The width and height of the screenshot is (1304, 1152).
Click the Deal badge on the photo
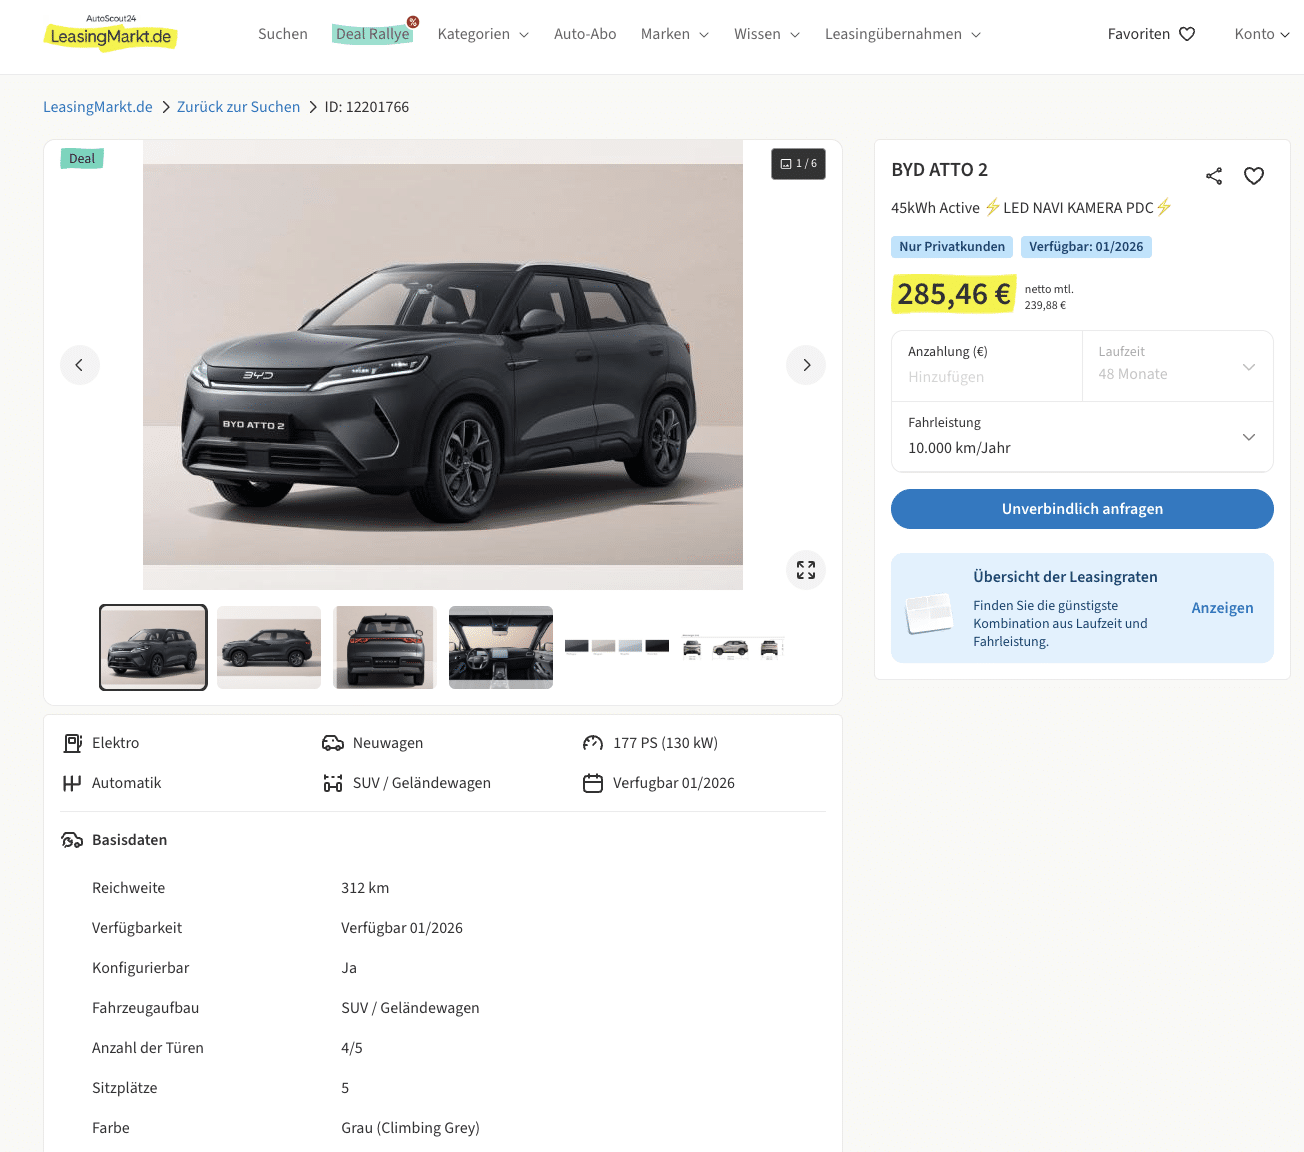click(82, 158)
